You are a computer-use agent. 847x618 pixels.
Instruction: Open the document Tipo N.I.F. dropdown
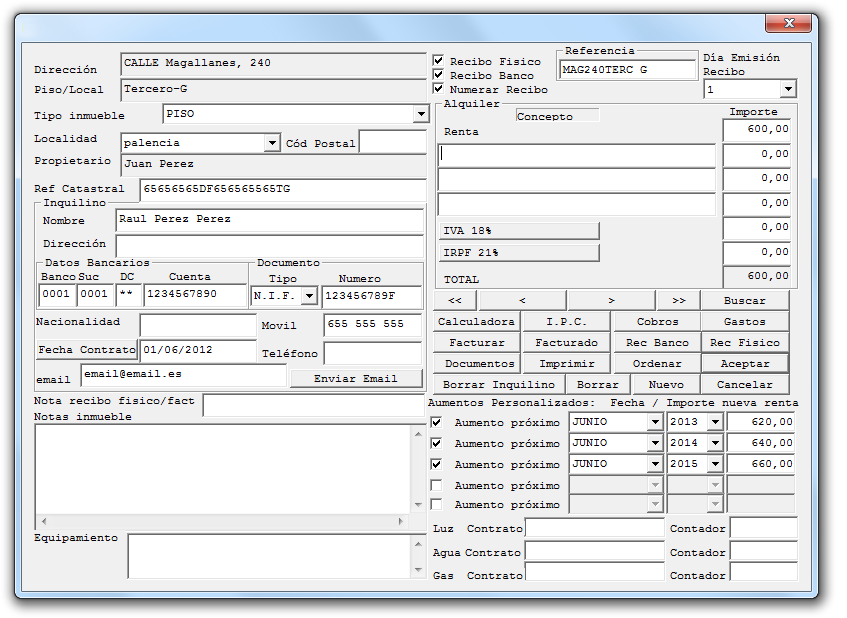[x=309, y=296]
